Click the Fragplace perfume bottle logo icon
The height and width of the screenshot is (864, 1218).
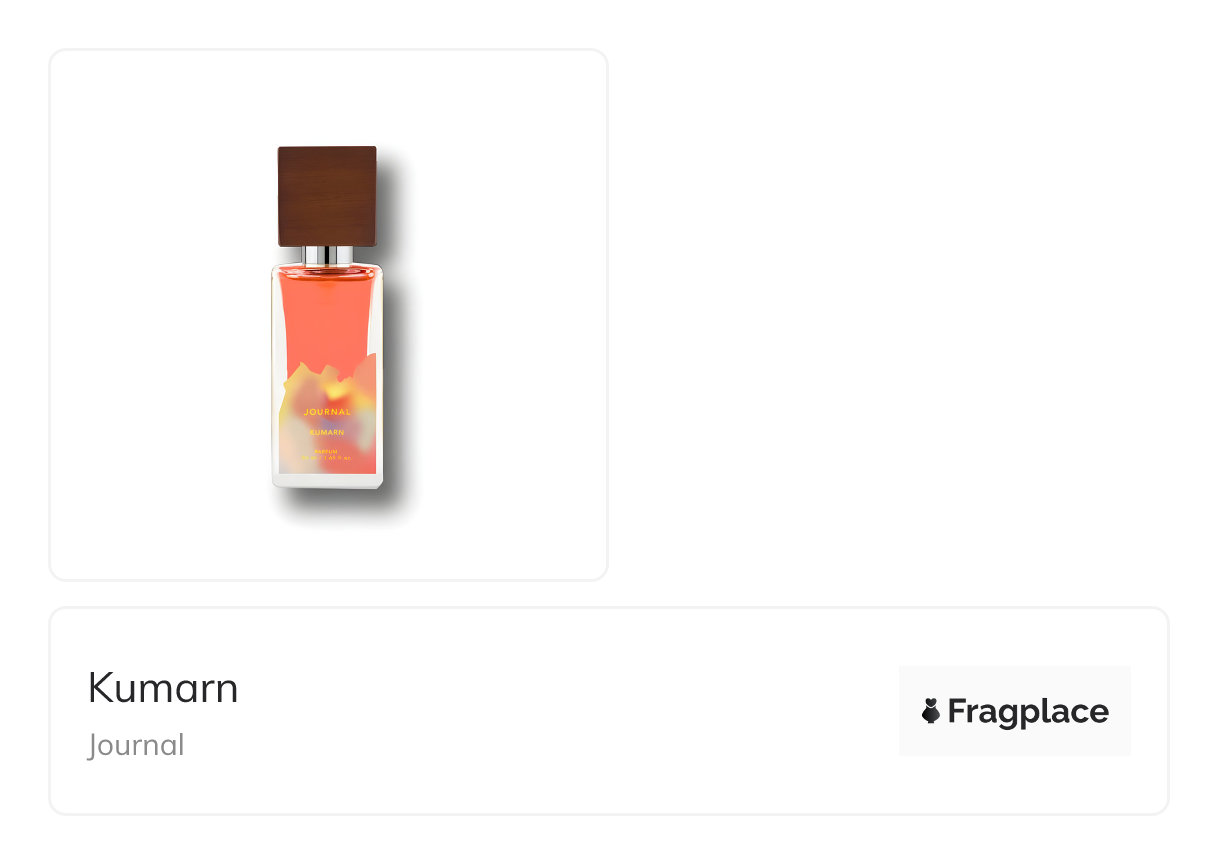931,711
